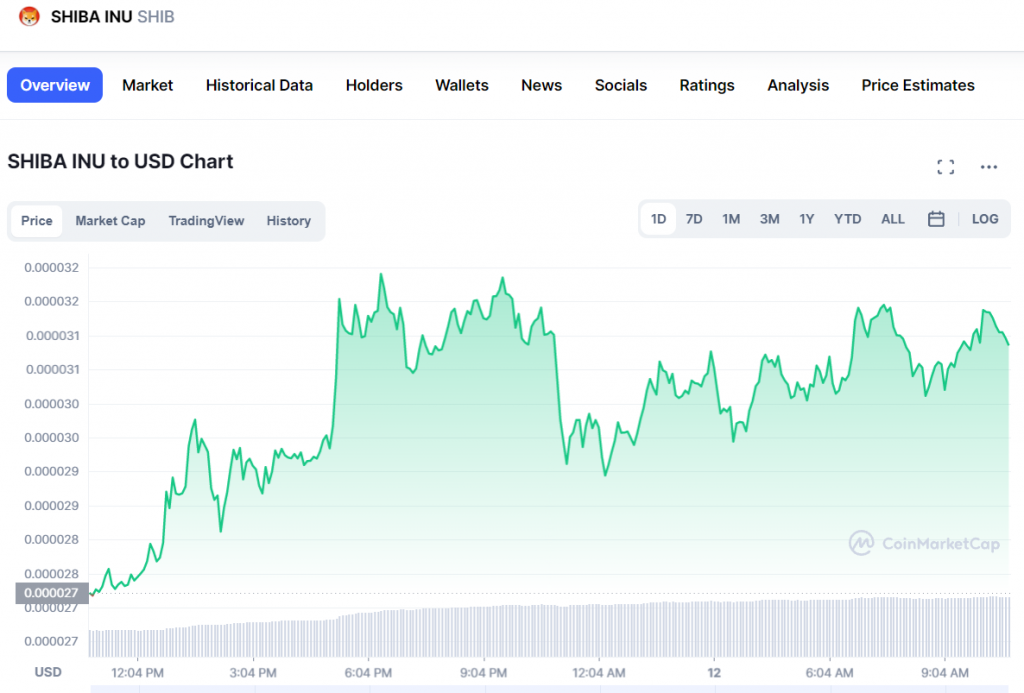Switch chart to Market Cap view
1024x693 pixels.
click(x=110, y=221)
